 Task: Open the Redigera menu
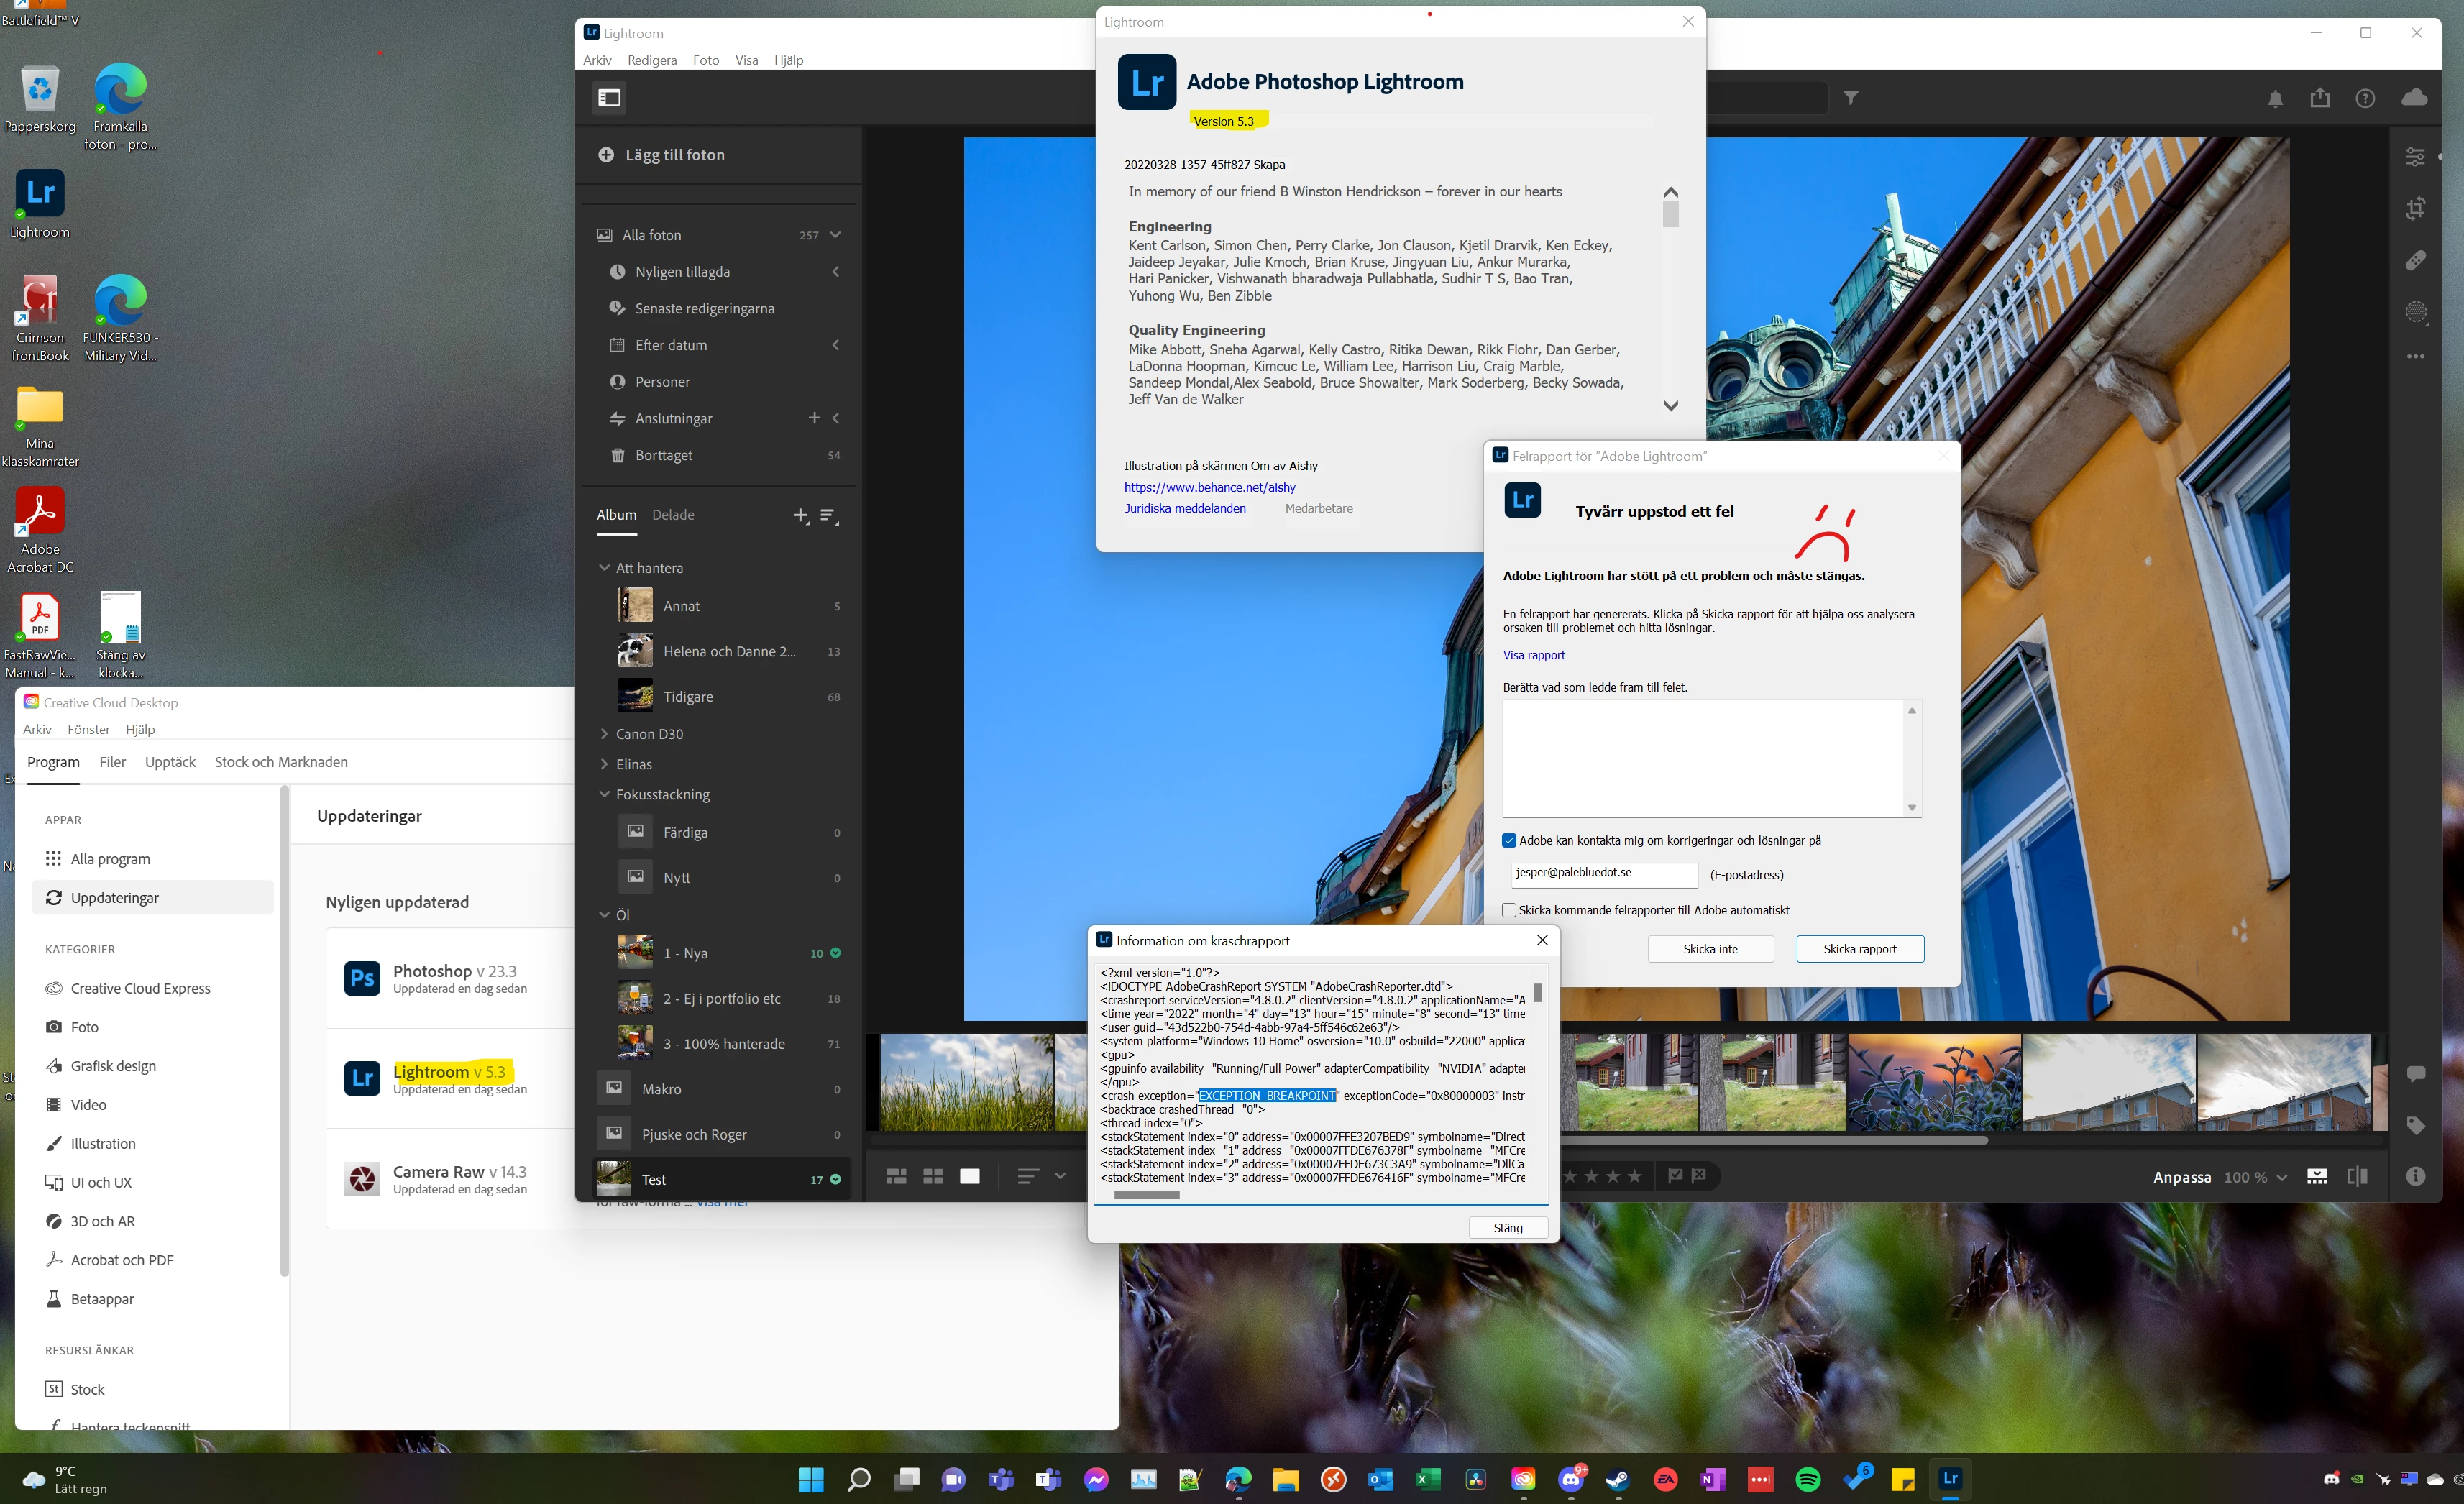(x=652, y=60)
